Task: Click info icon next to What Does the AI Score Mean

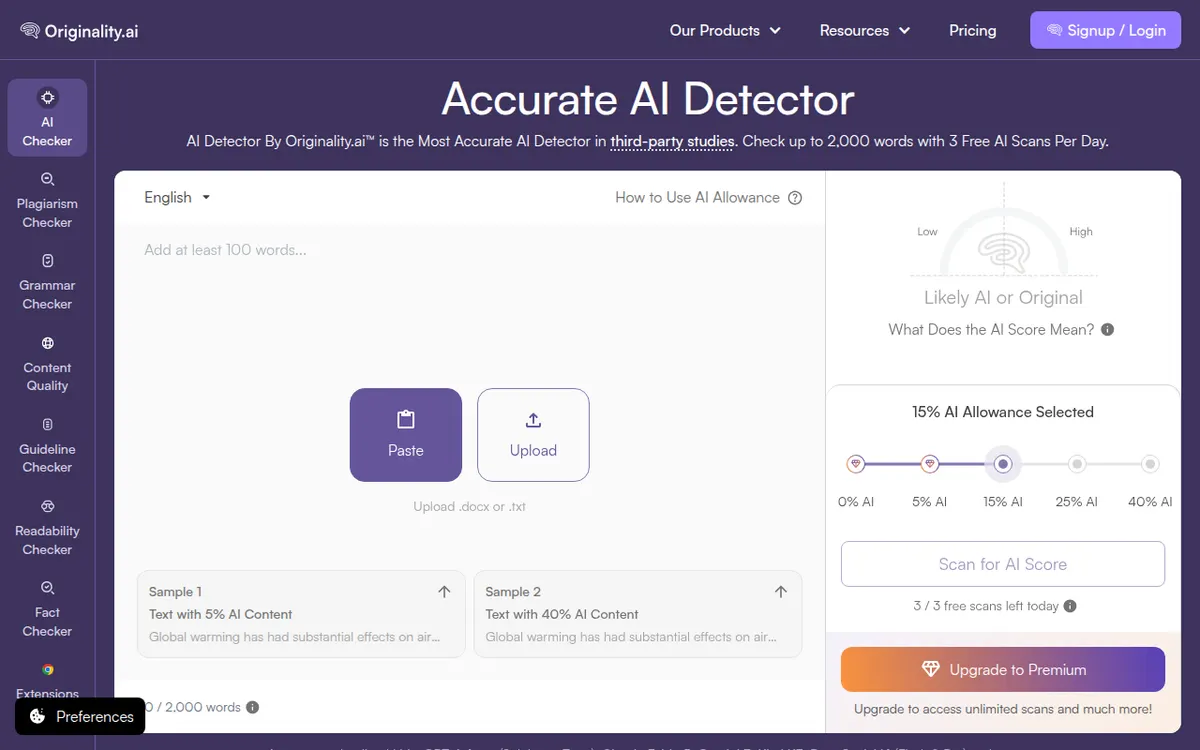Action: coord(1108,330)
